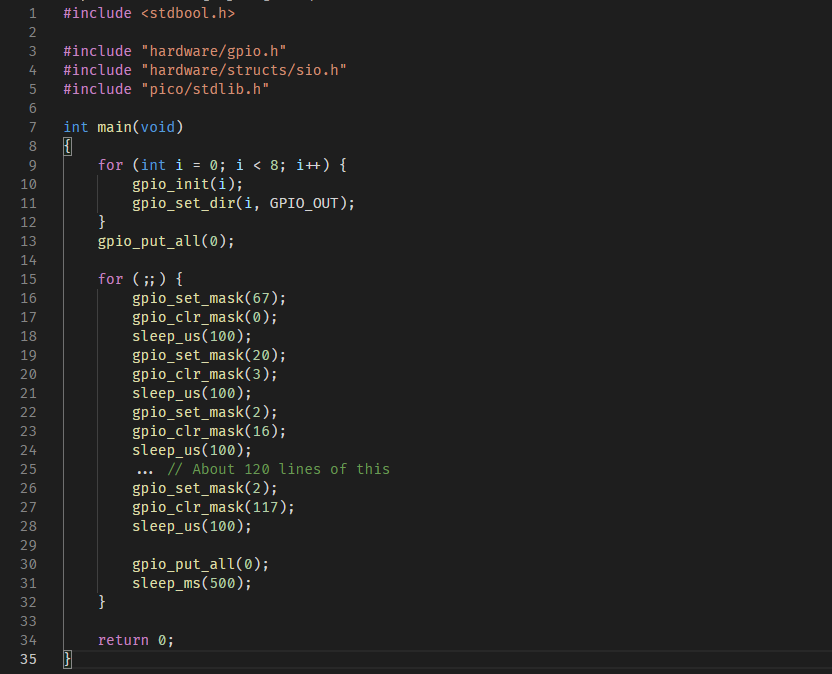Click the "hardware/structs/sio.h" include string
Viewport: 832px width, 674px height.
click(244, 71)
